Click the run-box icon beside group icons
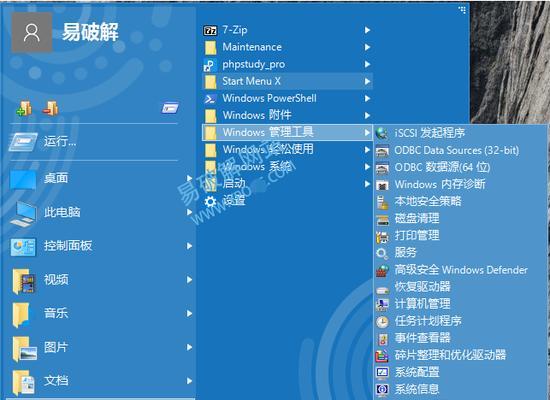This screenshot has width=550, height=400. (x=170, y=108)
